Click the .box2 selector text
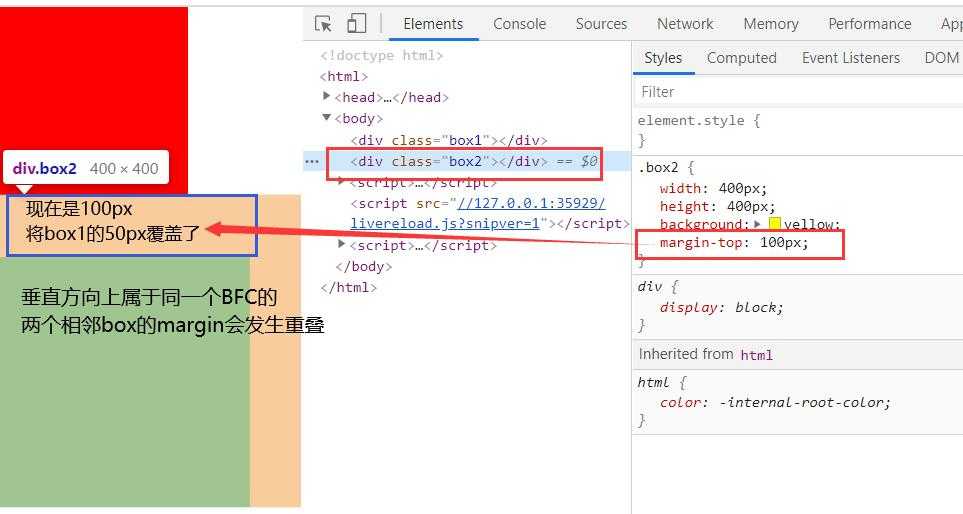This screenshot has width=963, height=514. click(x=658, y=168)
